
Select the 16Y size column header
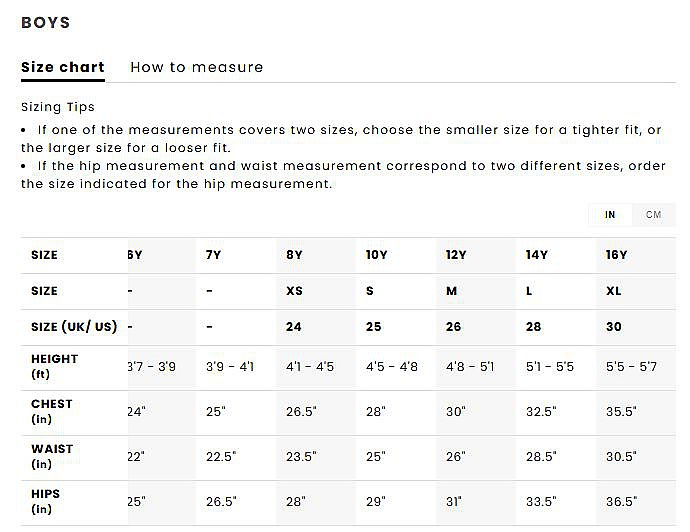616,255
